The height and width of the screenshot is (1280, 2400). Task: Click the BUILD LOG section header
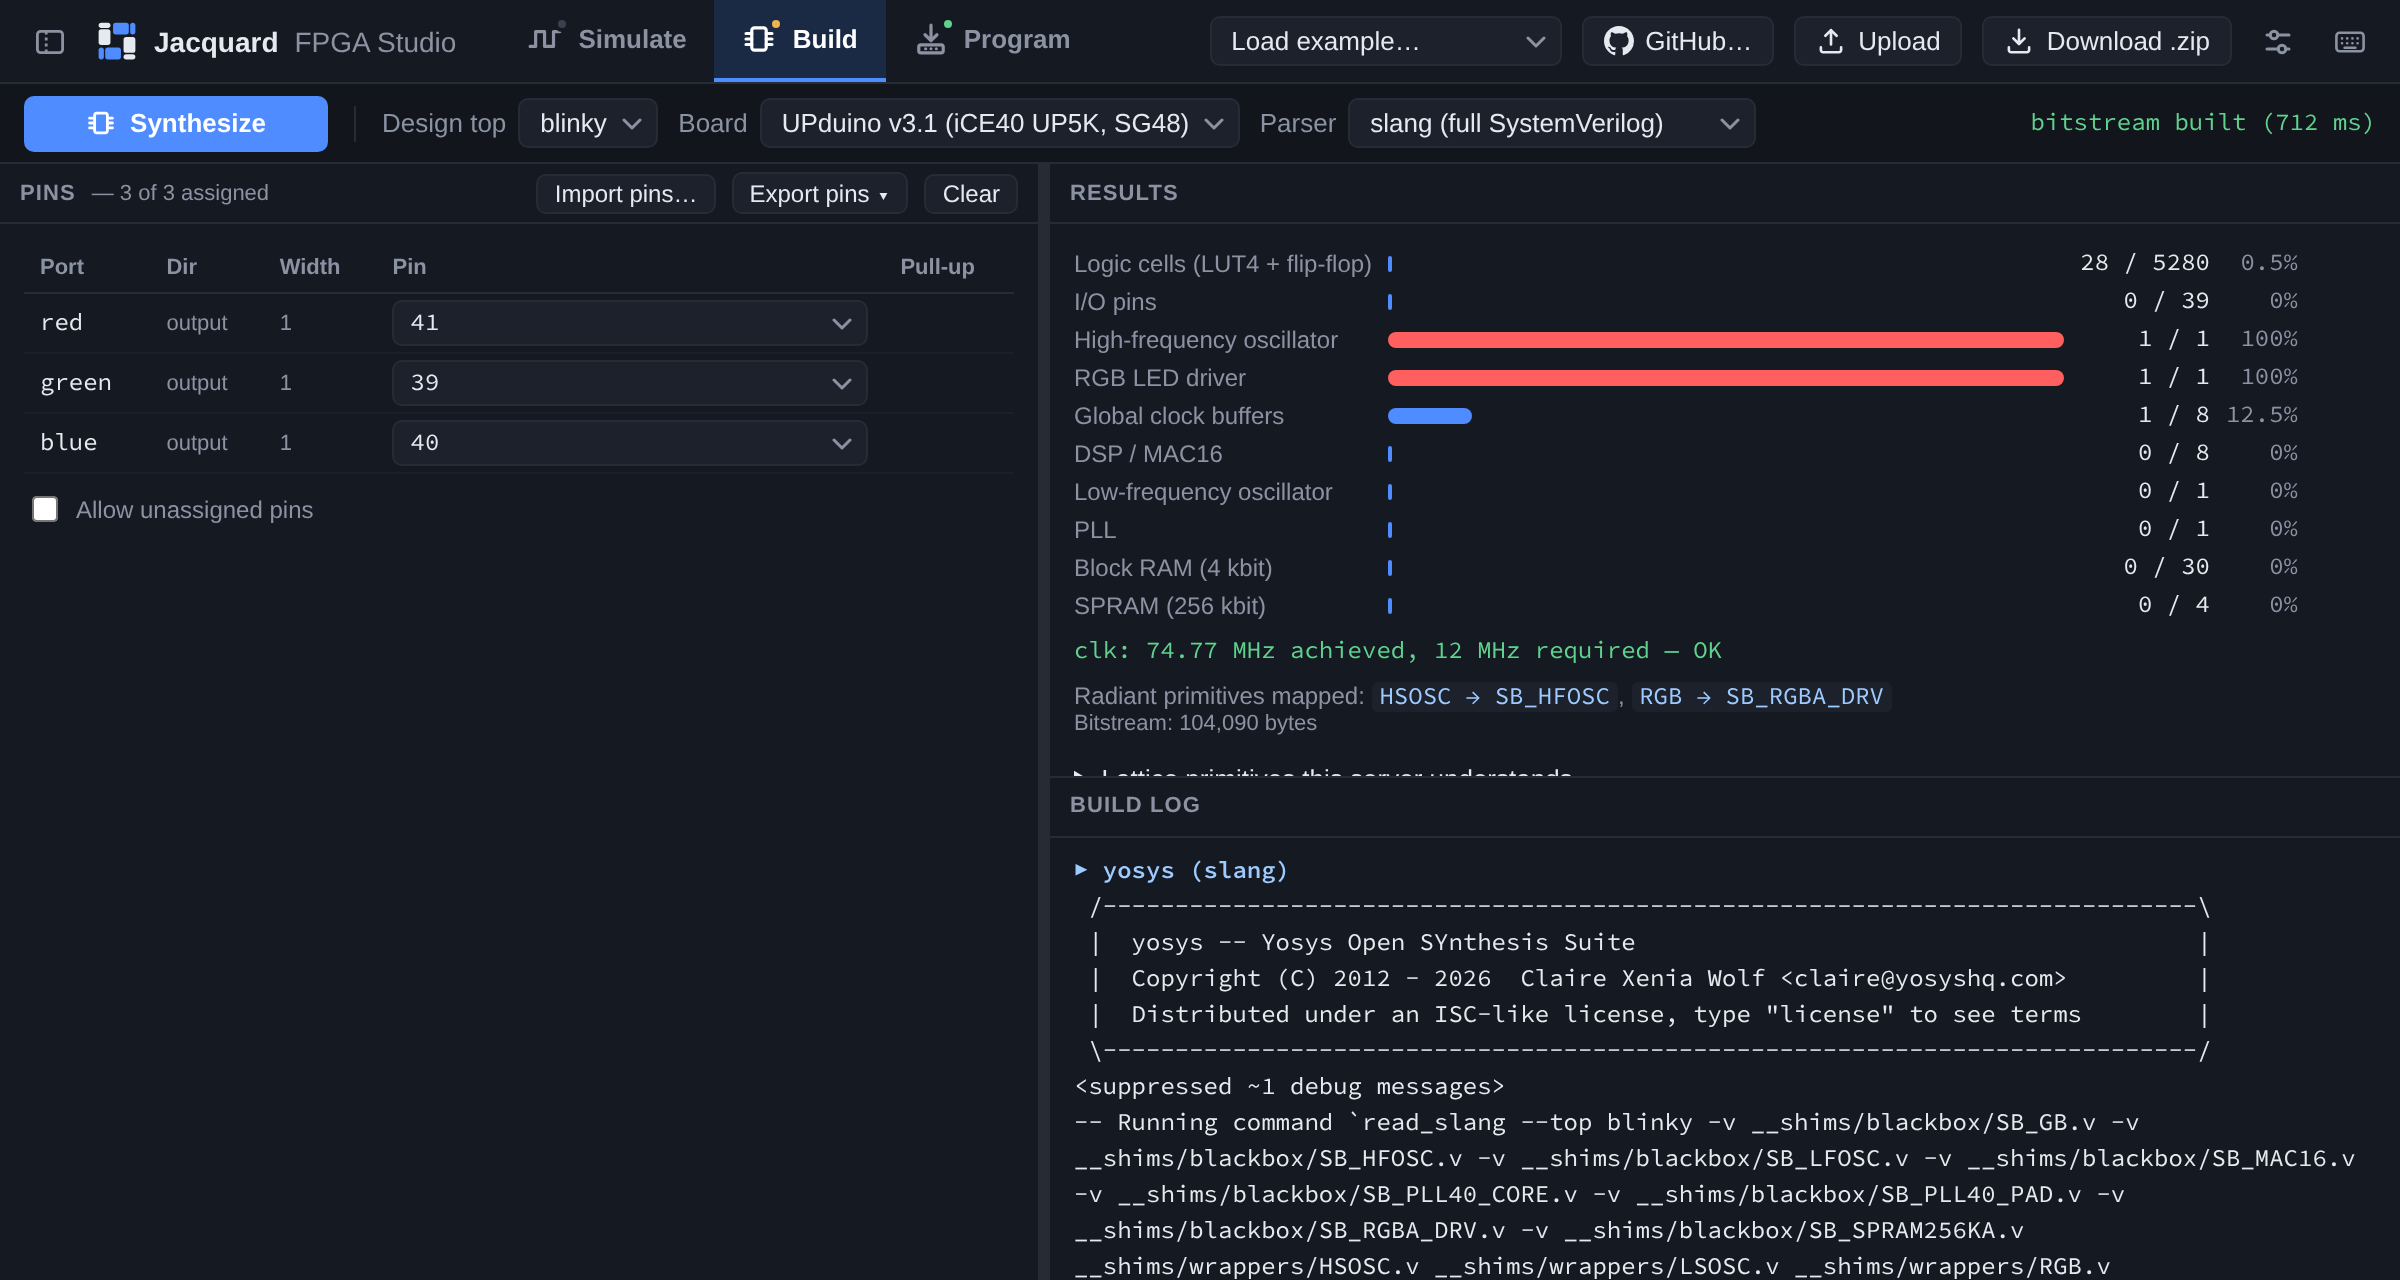(x=1135, y=805)
